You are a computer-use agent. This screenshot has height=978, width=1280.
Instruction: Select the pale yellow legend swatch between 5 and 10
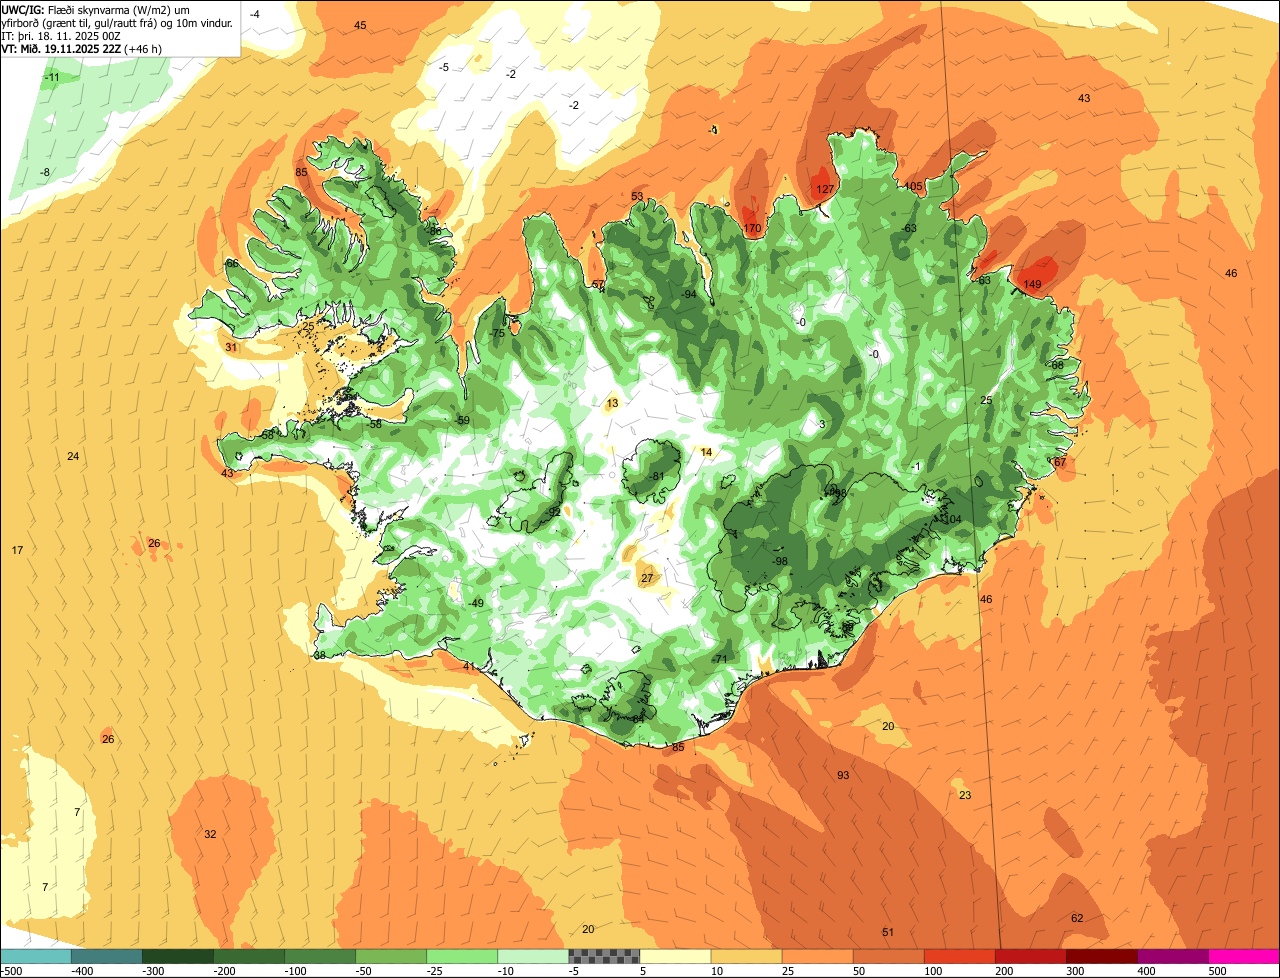[675, 956]
